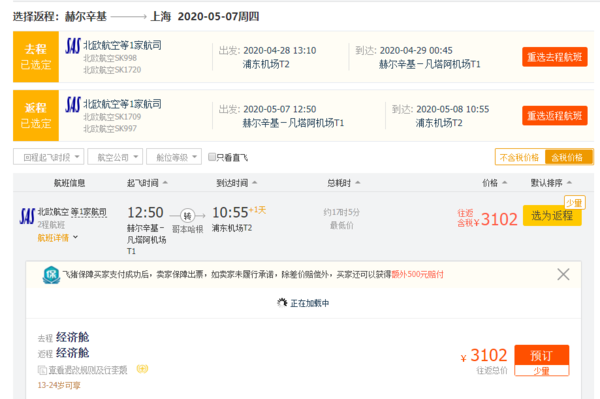Sort by 起飞时间 column

coord(147,183)
